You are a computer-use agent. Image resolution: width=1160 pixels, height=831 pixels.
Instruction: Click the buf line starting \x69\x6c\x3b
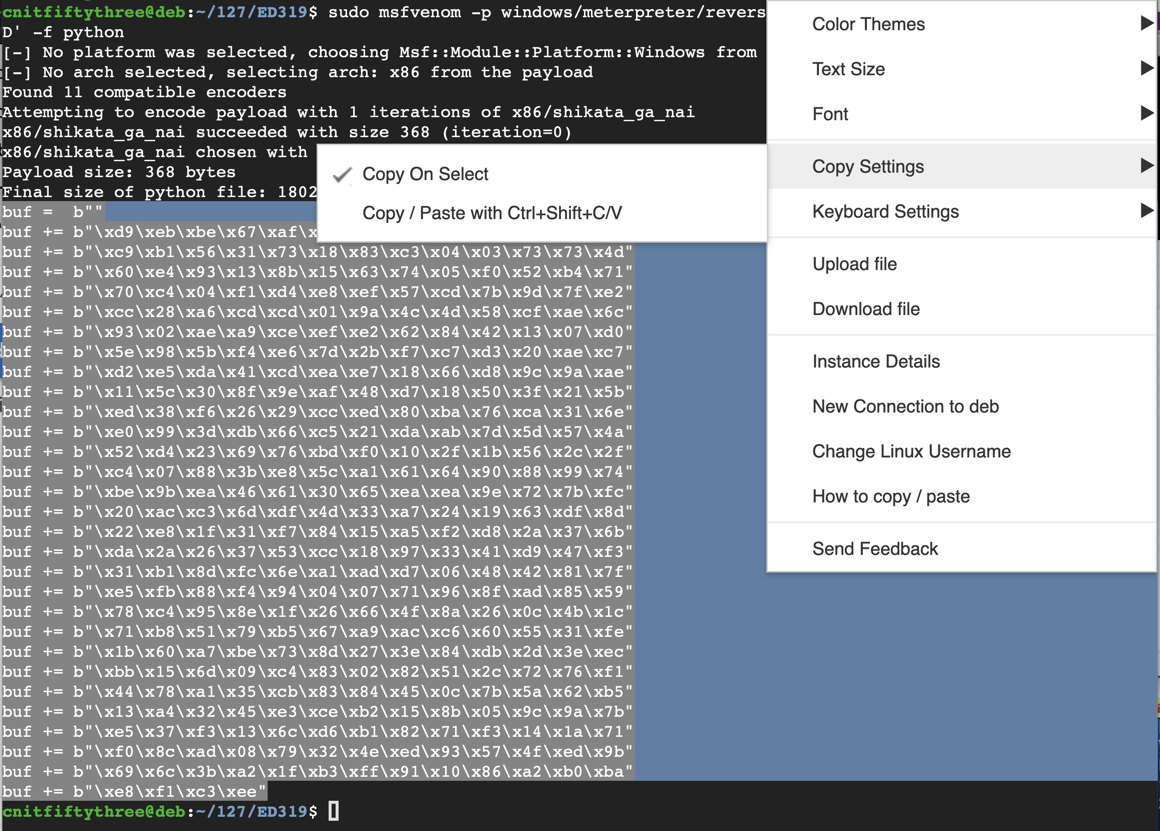317,772
